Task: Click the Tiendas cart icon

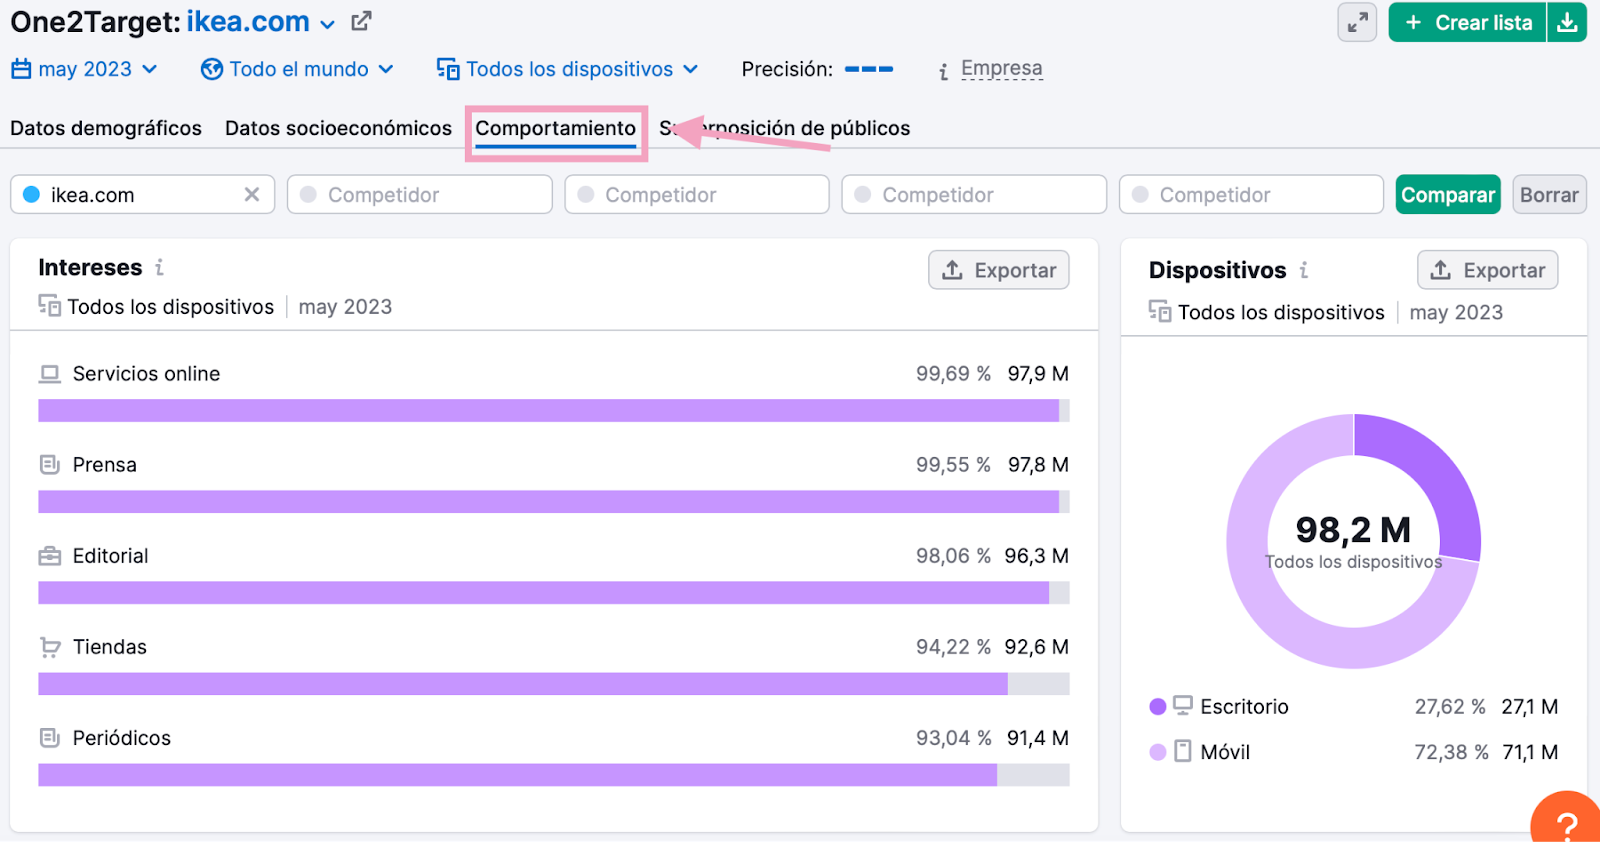Action: 50,647
